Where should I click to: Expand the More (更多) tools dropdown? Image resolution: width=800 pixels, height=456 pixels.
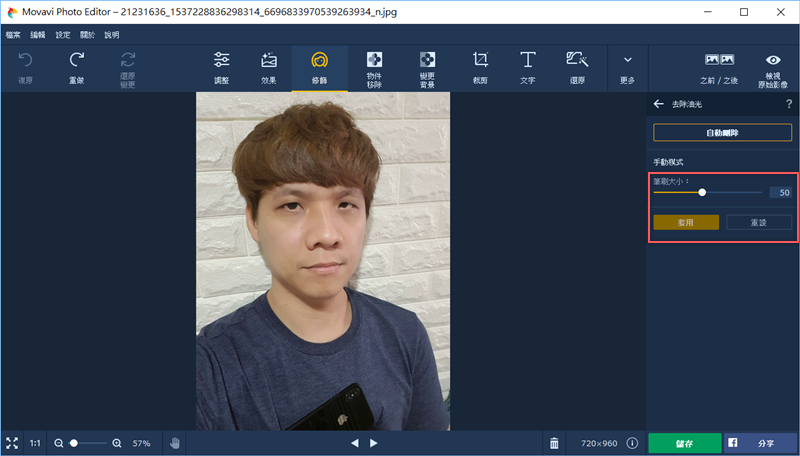(x=628, y=68)
